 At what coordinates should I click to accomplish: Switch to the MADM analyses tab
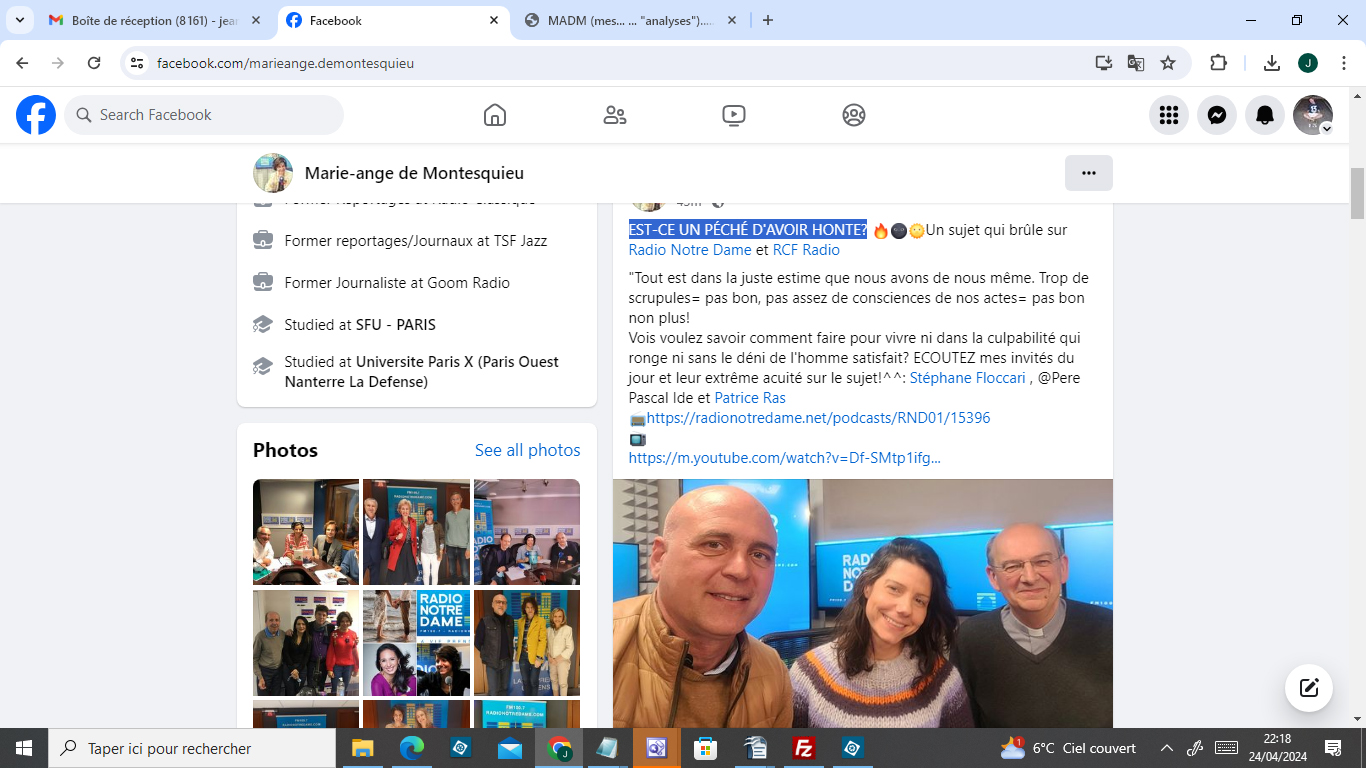[x=630, y=20]
